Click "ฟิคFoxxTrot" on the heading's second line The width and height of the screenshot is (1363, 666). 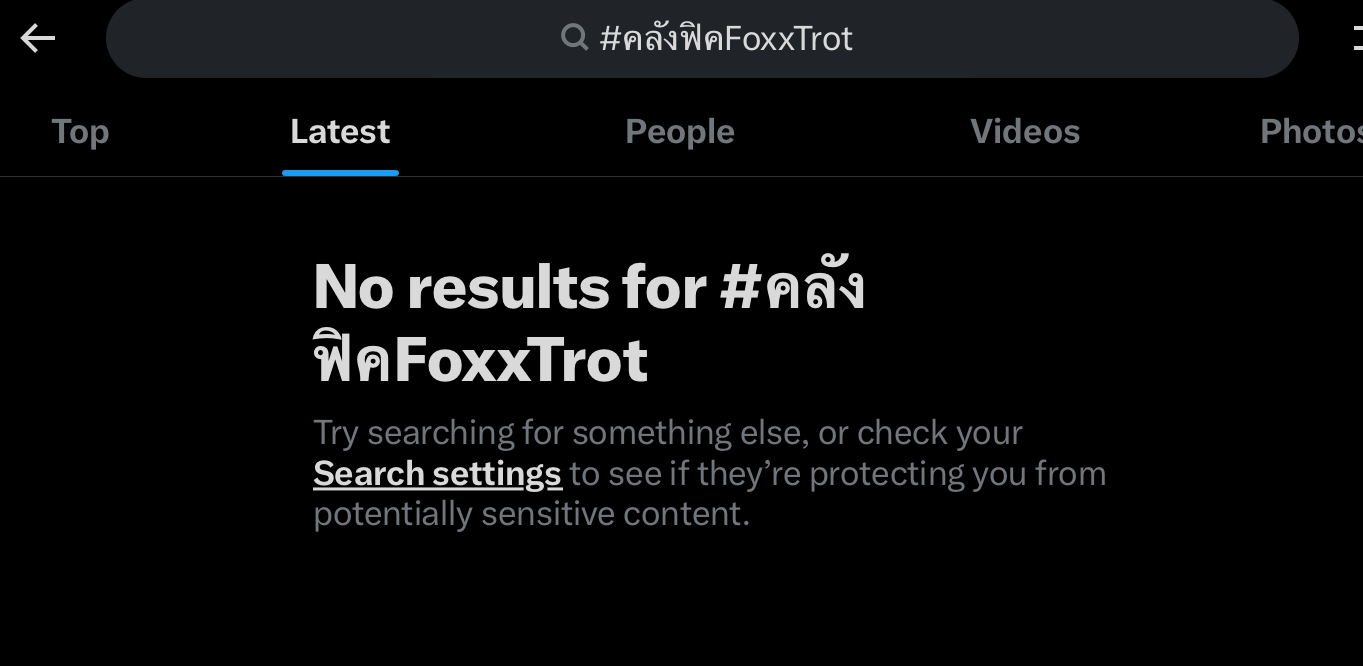coord(480,360)
